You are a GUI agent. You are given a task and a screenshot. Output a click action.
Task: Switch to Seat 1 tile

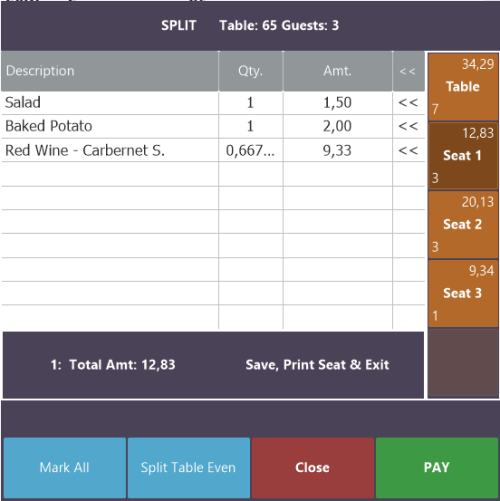pos(463,156)
